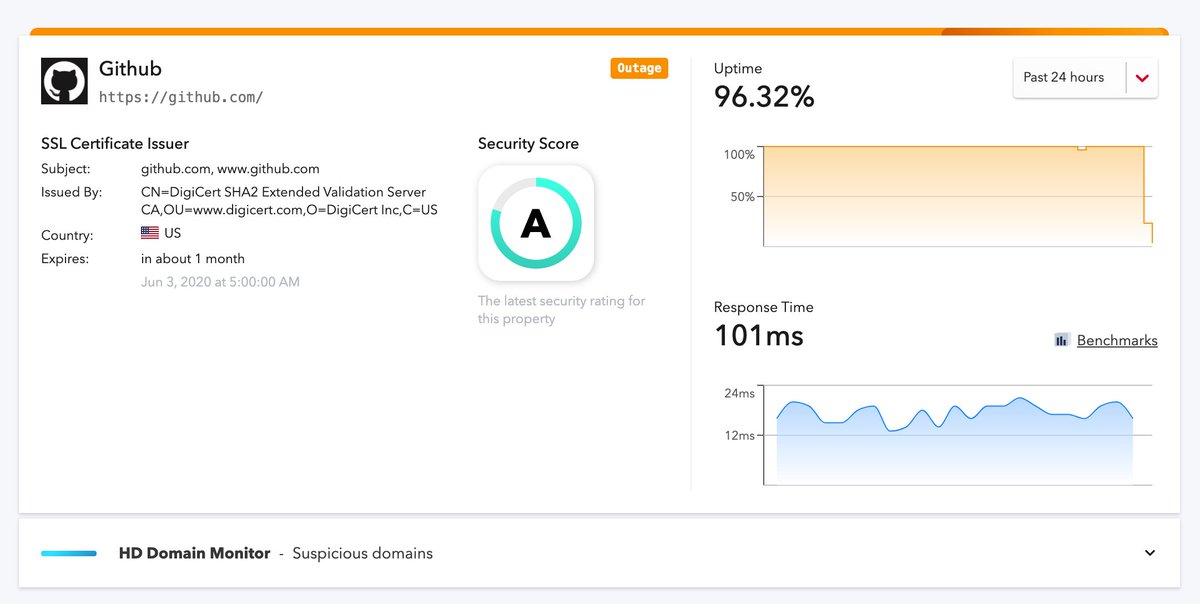Click the Benchmarks bar chart icon
1200x604 pixels.
pyautogui.click(x=1061, y=340)
